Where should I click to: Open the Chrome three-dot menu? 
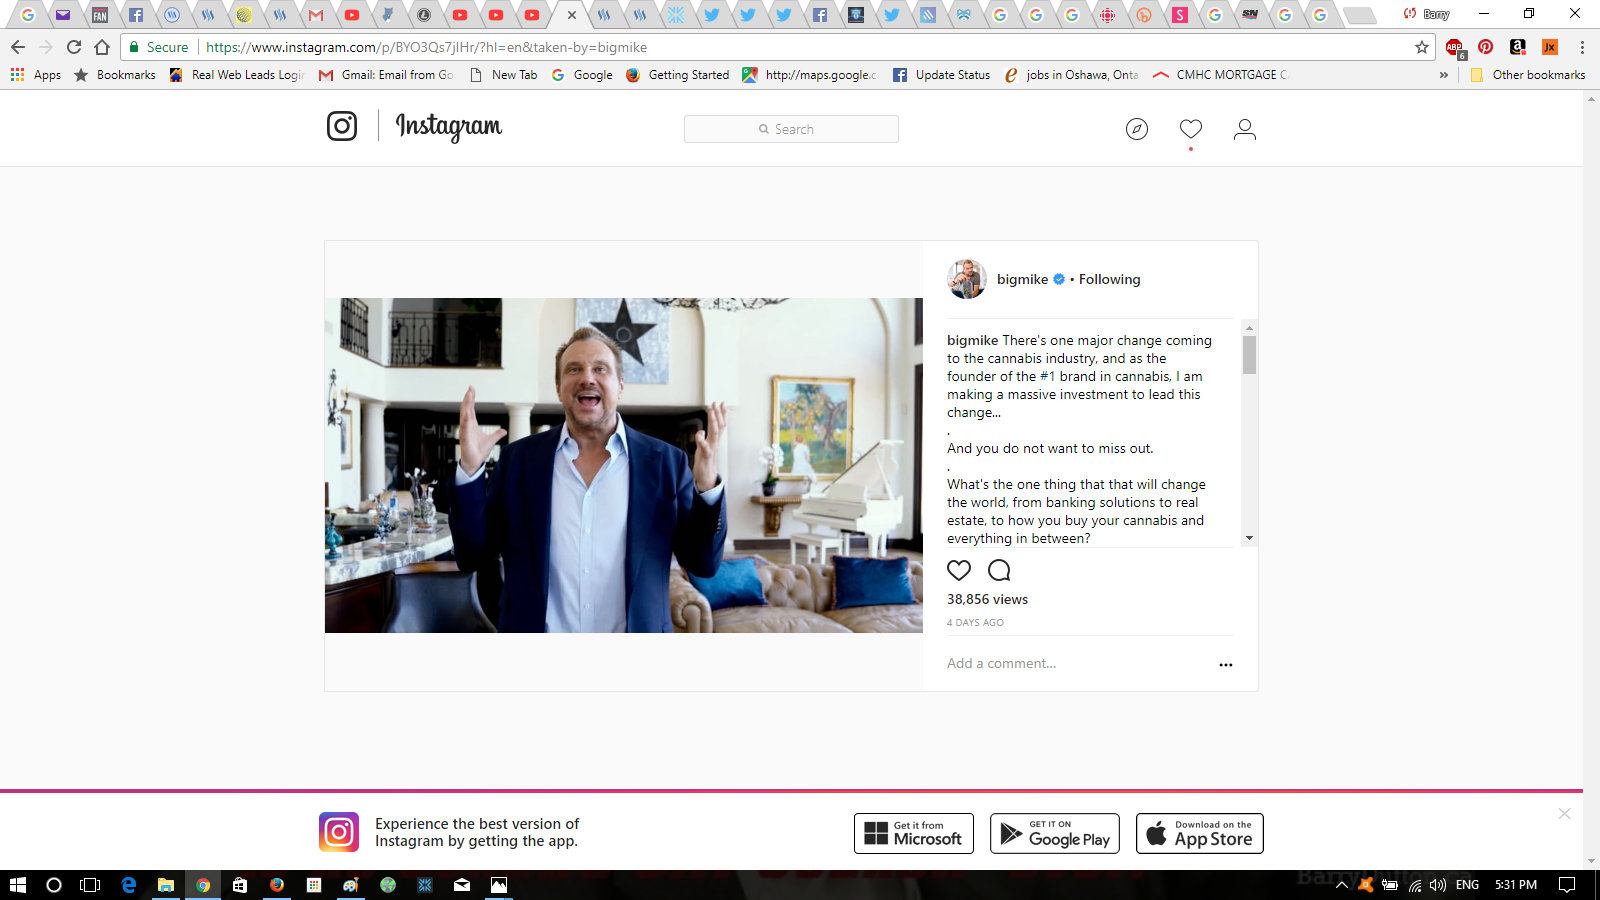[1582, 47]
